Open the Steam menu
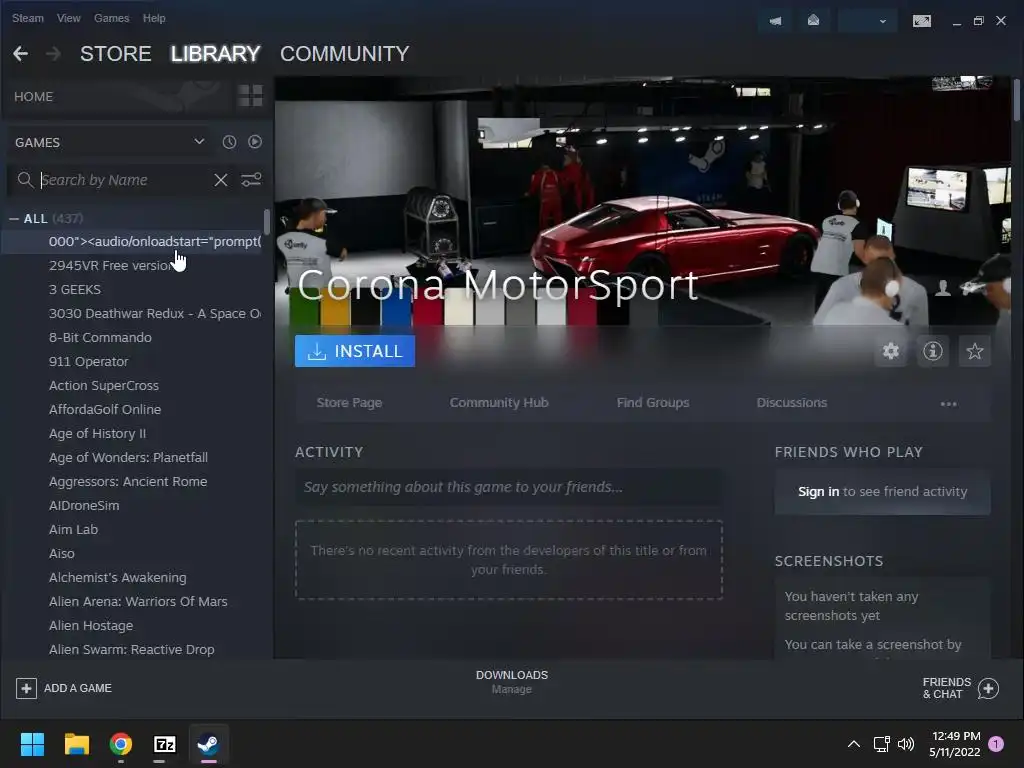Image resolution: width=1024 pixels, height=768 pixels. click(x=27, y=18)
